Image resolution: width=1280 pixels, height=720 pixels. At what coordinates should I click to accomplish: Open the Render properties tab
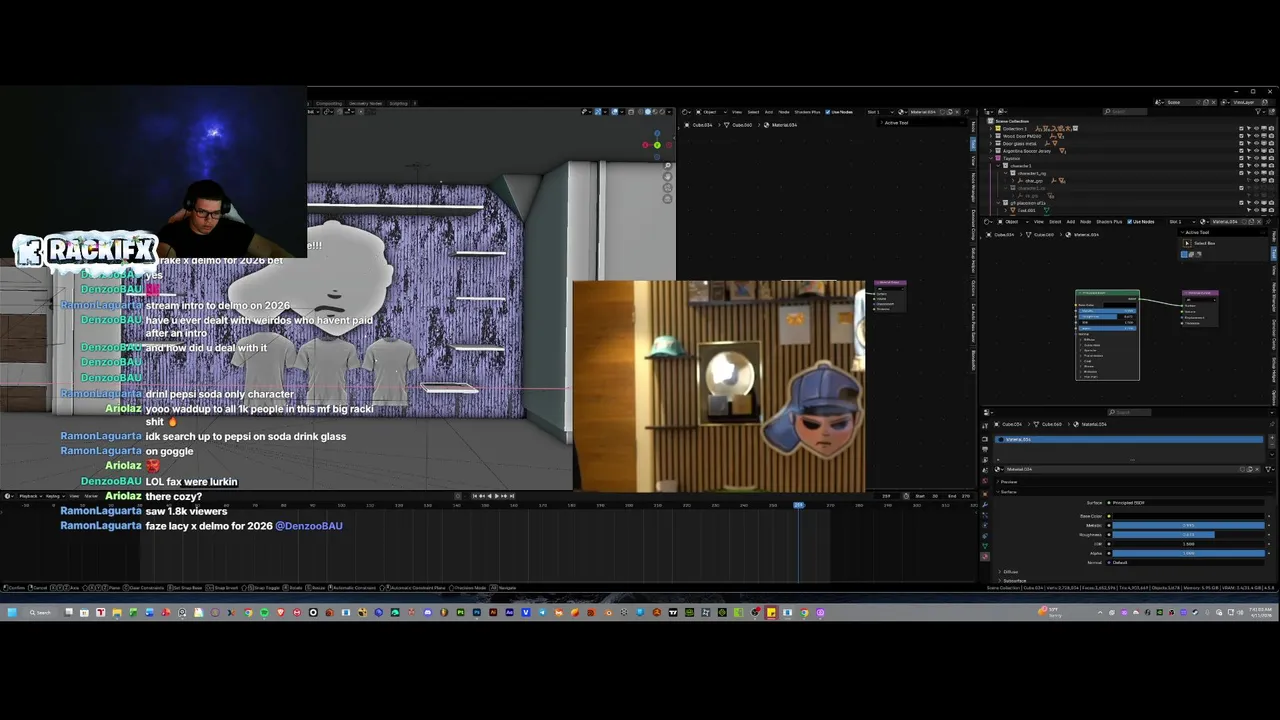click(985, 439)
